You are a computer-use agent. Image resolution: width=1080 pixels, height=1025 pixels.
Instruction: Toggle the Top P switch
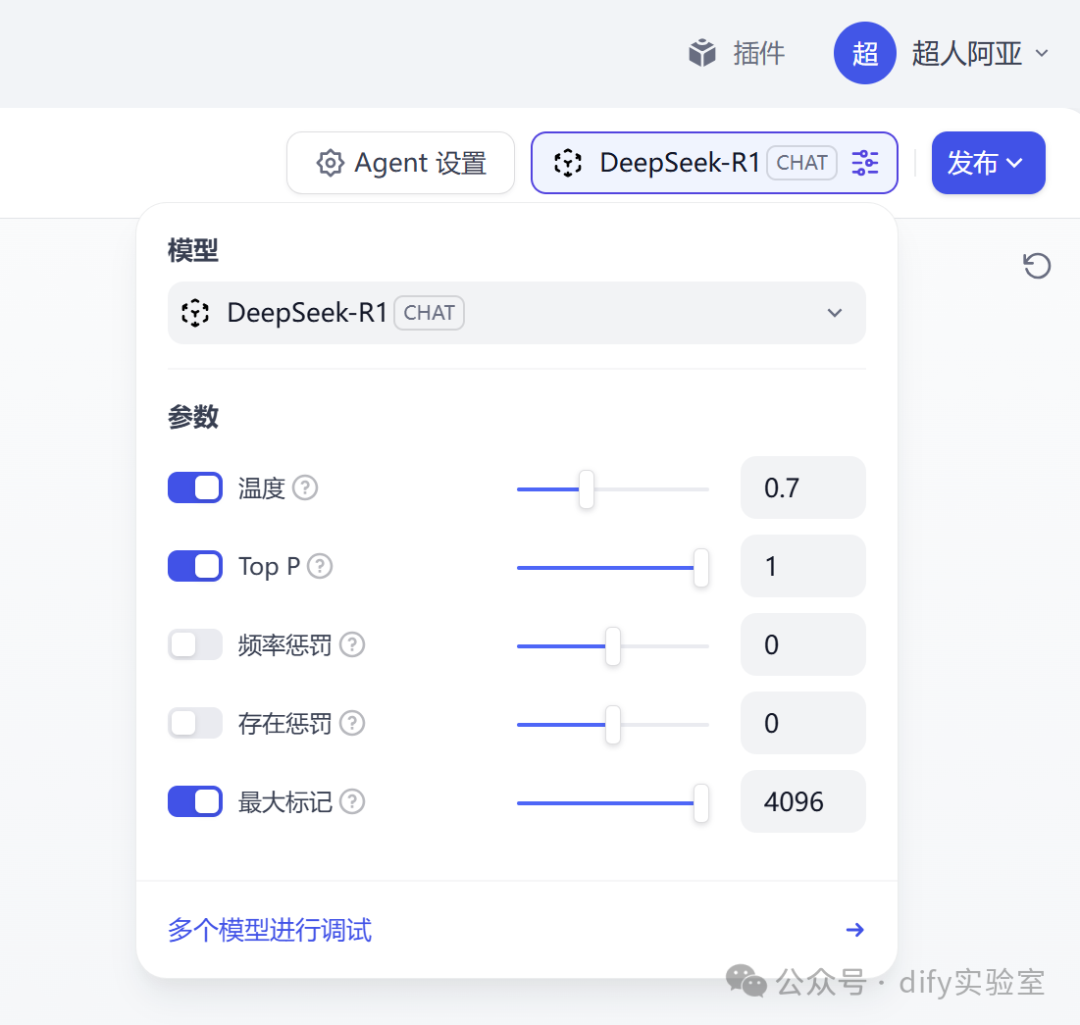(195, 566)
